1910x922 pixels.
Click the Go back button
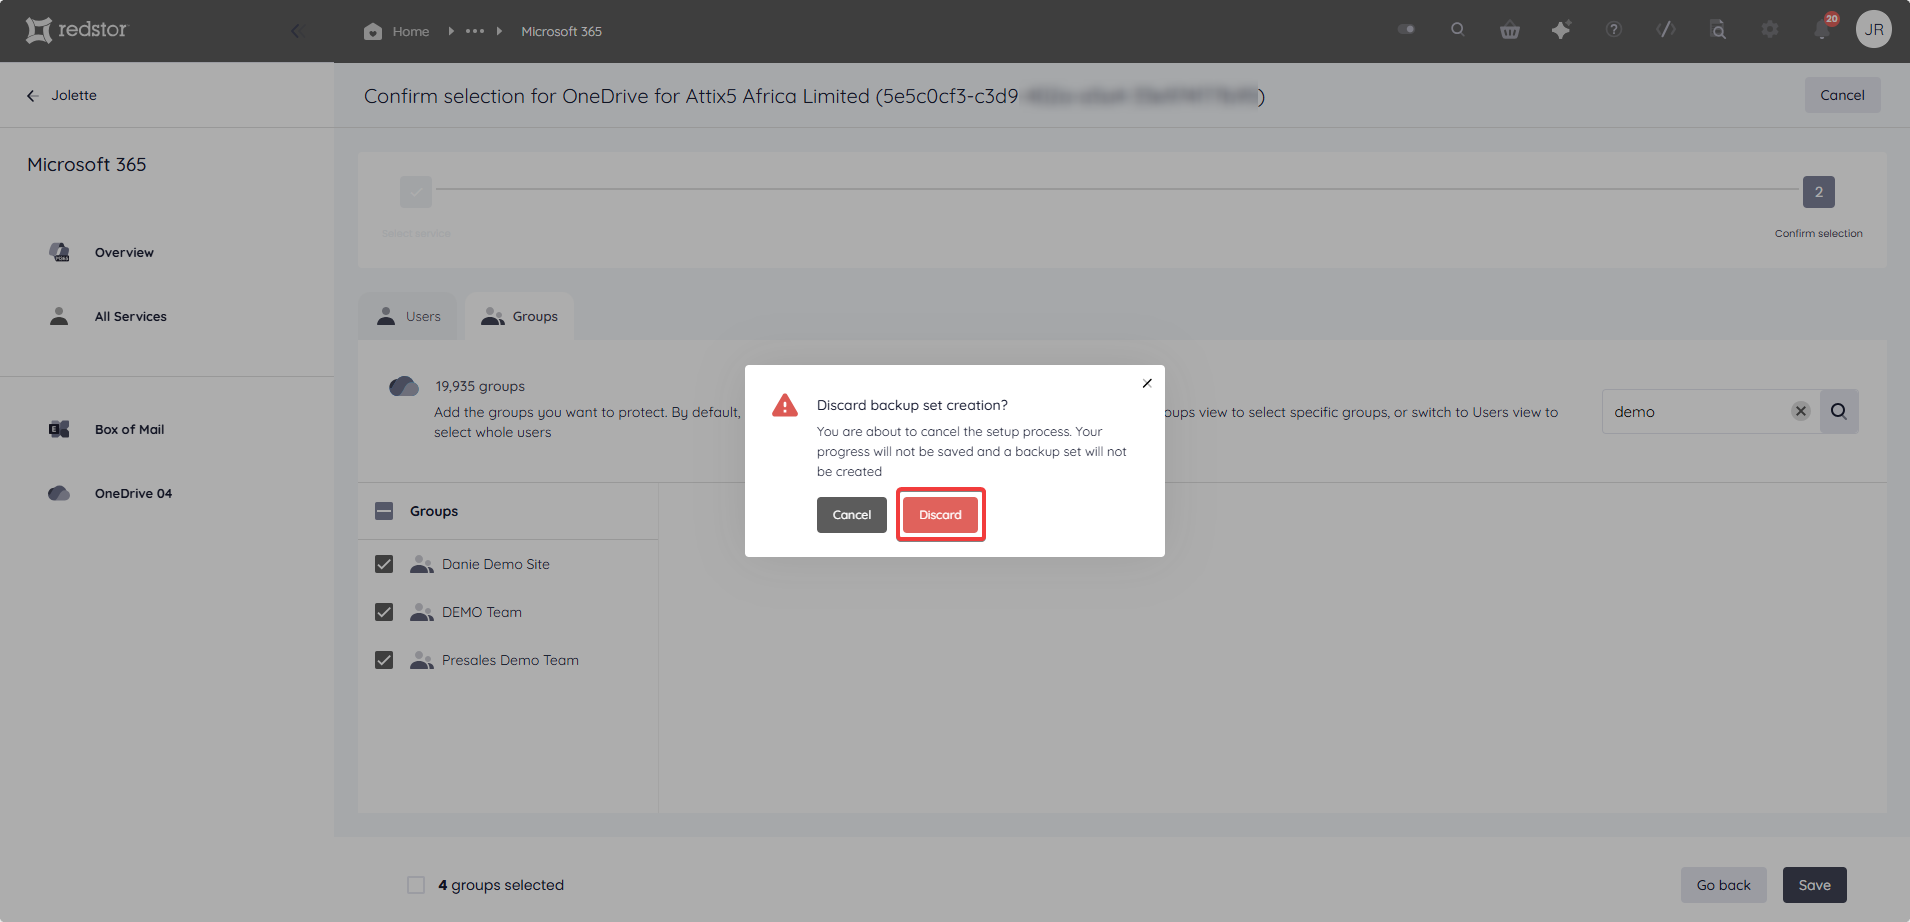(1723, 885)
